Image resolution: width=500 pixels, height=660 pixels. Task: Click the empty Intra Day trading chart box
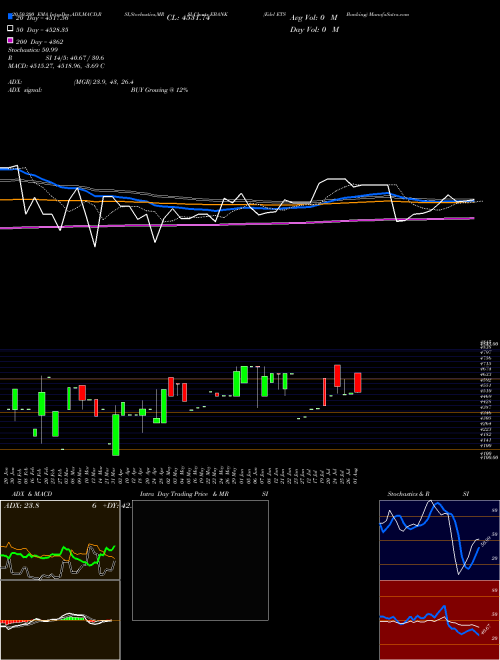(x=200, y=560)
